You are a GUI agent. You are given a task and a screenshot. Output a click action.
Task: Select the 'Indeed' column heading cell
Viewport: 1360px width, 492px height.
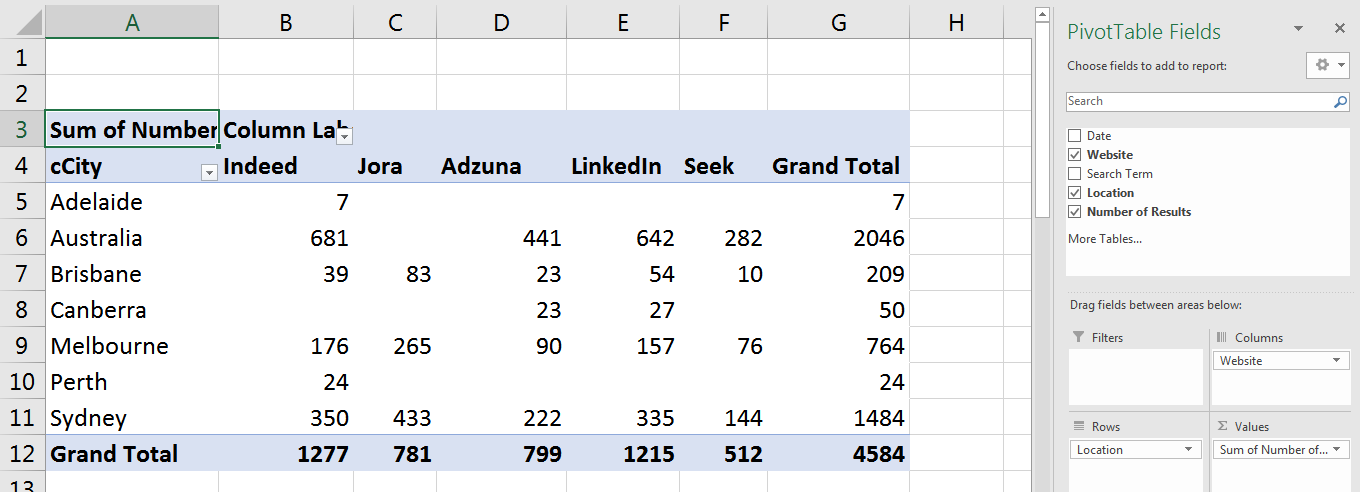[286, 165]
